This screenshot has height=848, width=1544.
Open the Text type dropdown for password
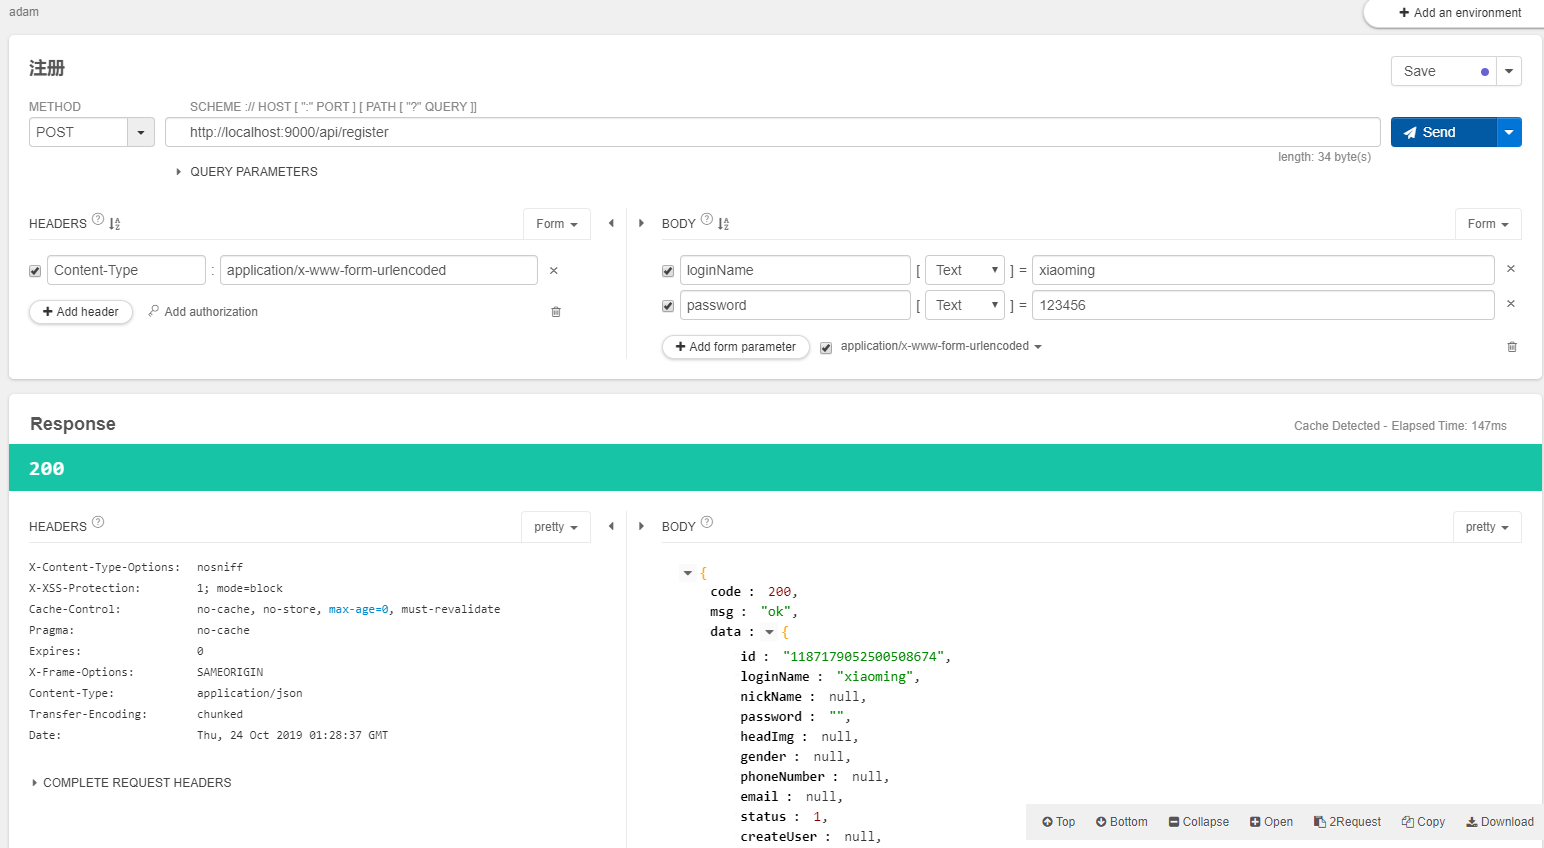(965, 305)
